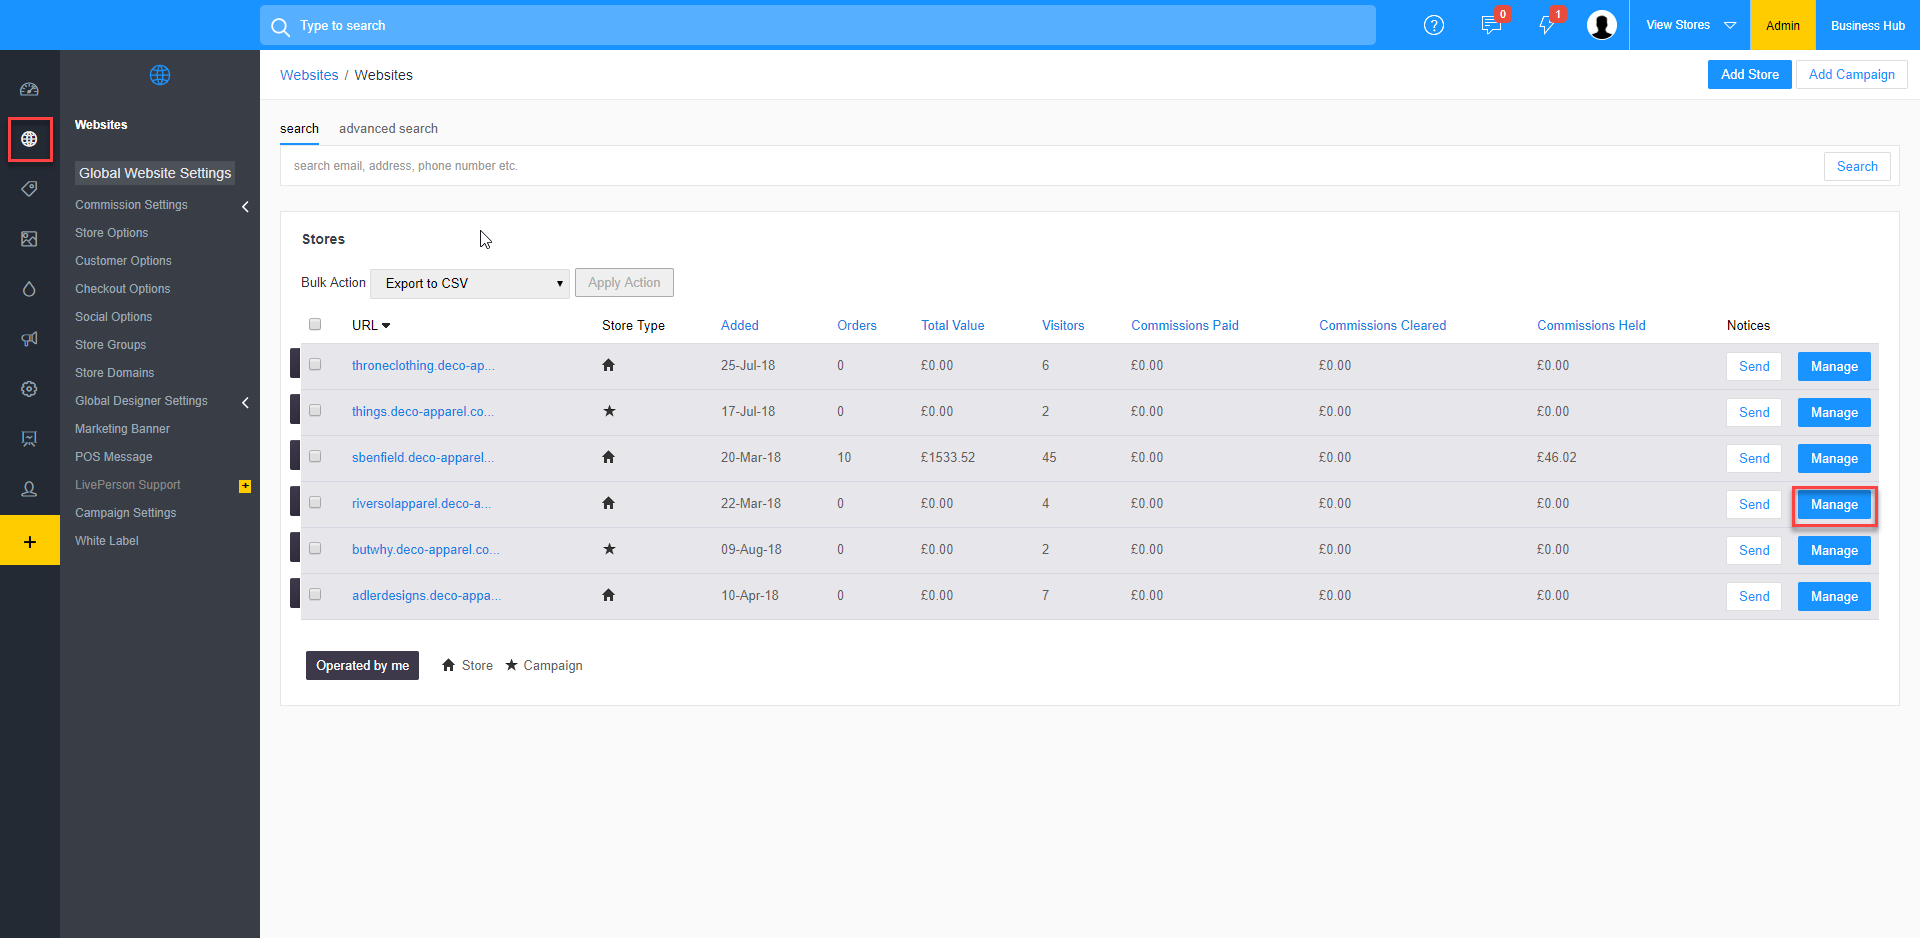The width and height of the screenshot is (1920, 938).
Task: Click Send for sbenfield store
Action: click(1754, 459)
